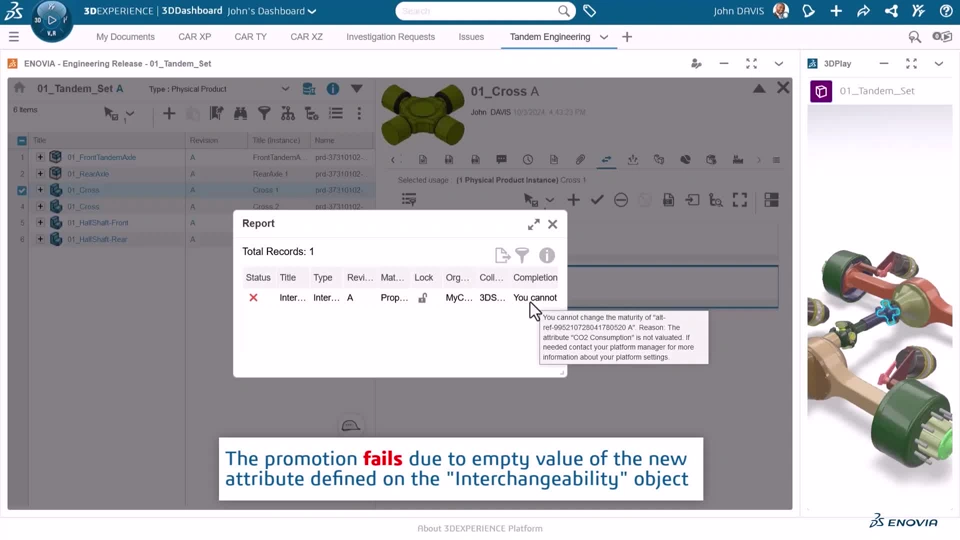Click the info icon in Report dialog

[x=547, y=255]
